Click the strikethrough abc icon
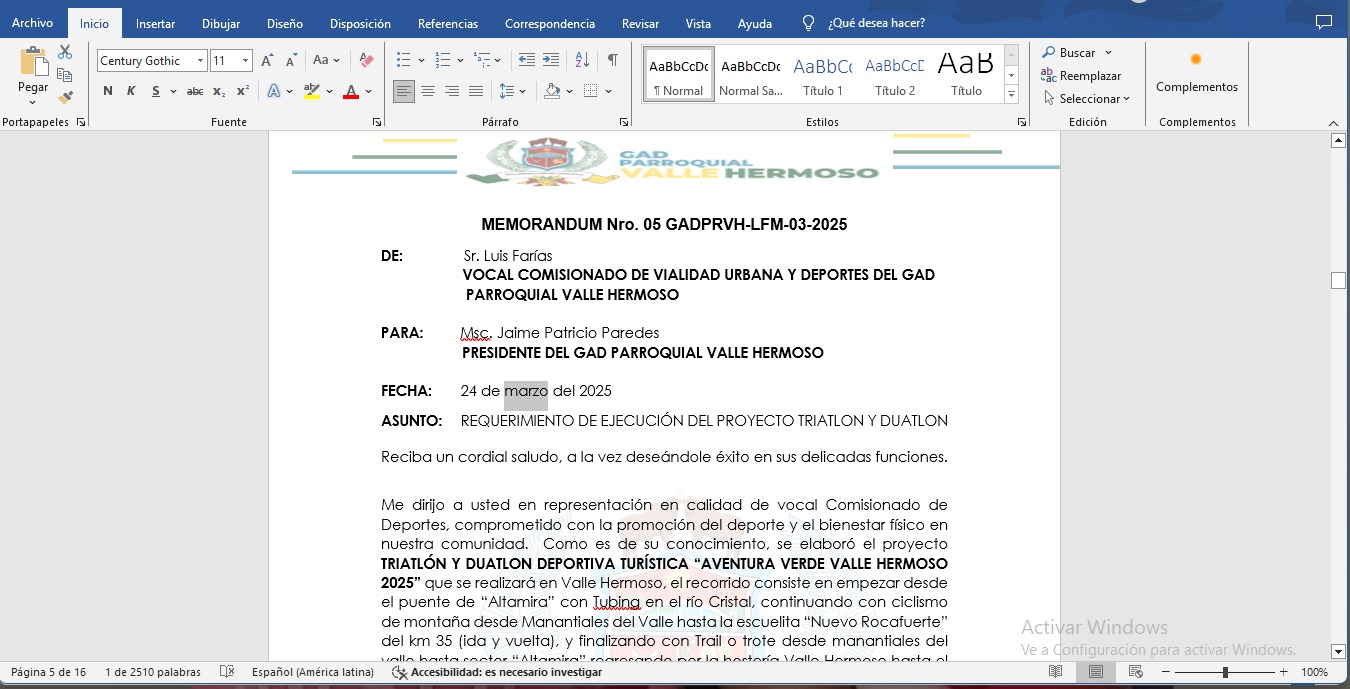Screen dimensions: 1350x689 tap(195, 92)
